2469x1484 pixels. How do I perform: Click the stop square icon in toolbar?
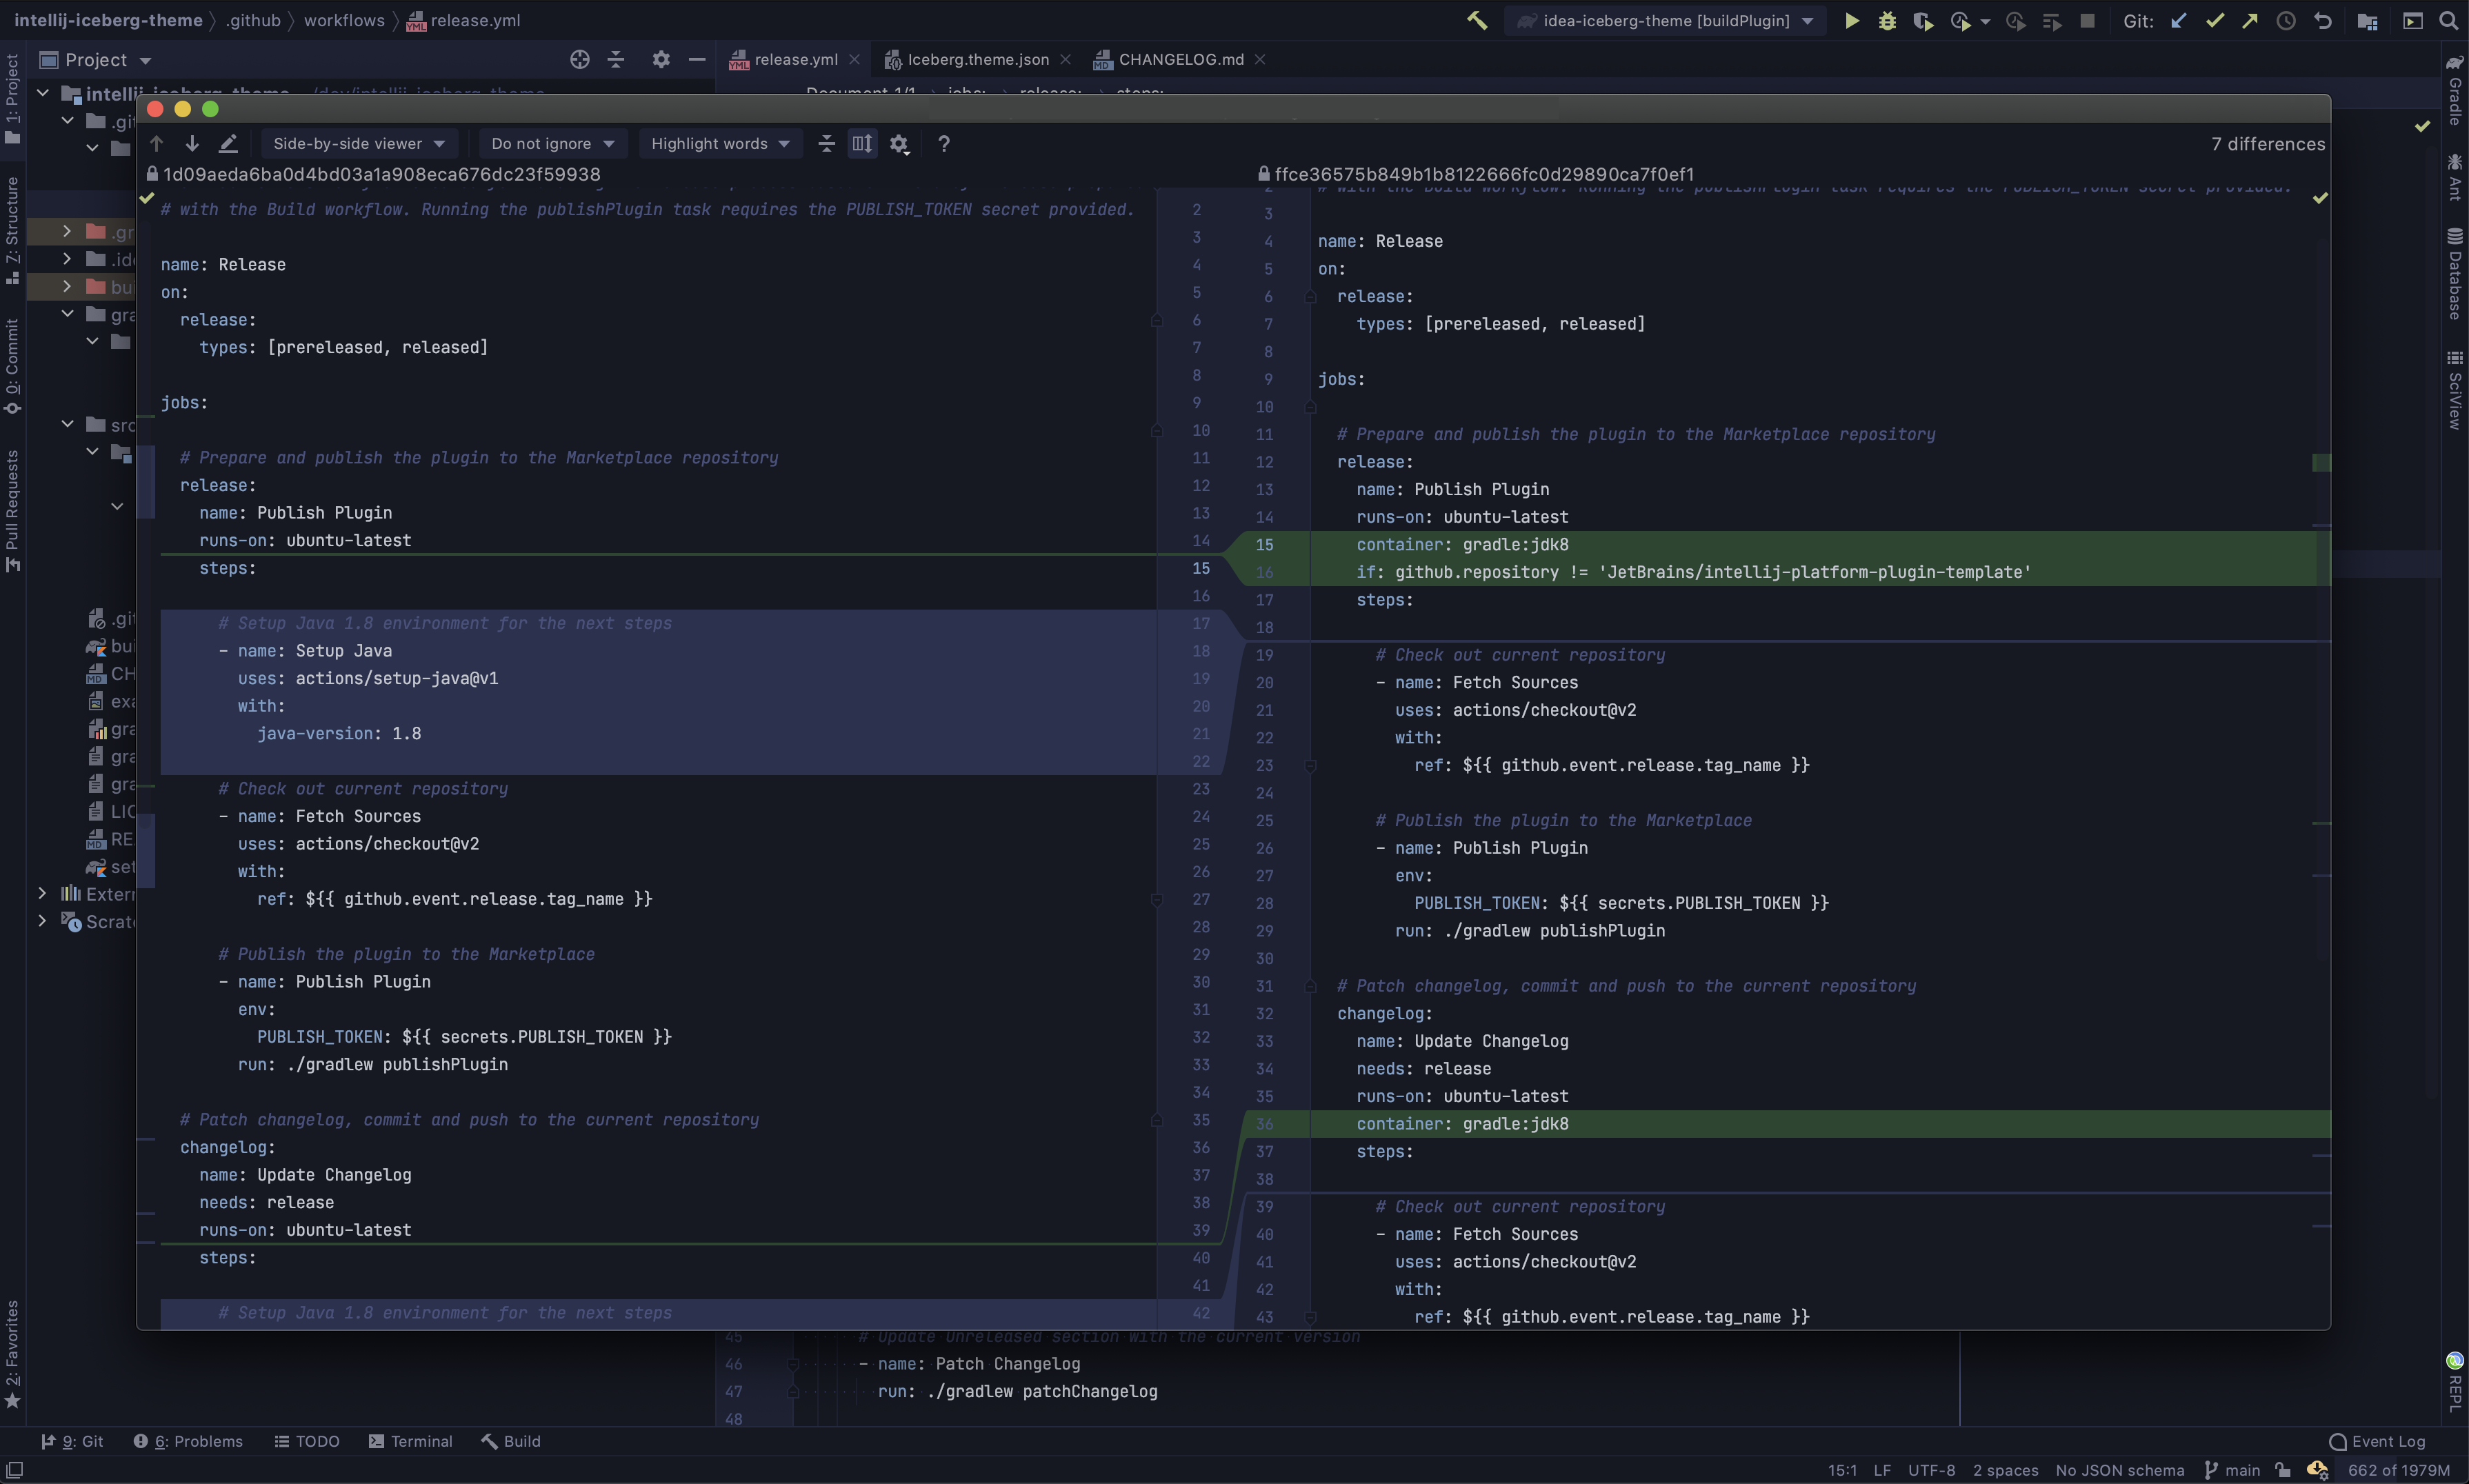[2087, 20]
